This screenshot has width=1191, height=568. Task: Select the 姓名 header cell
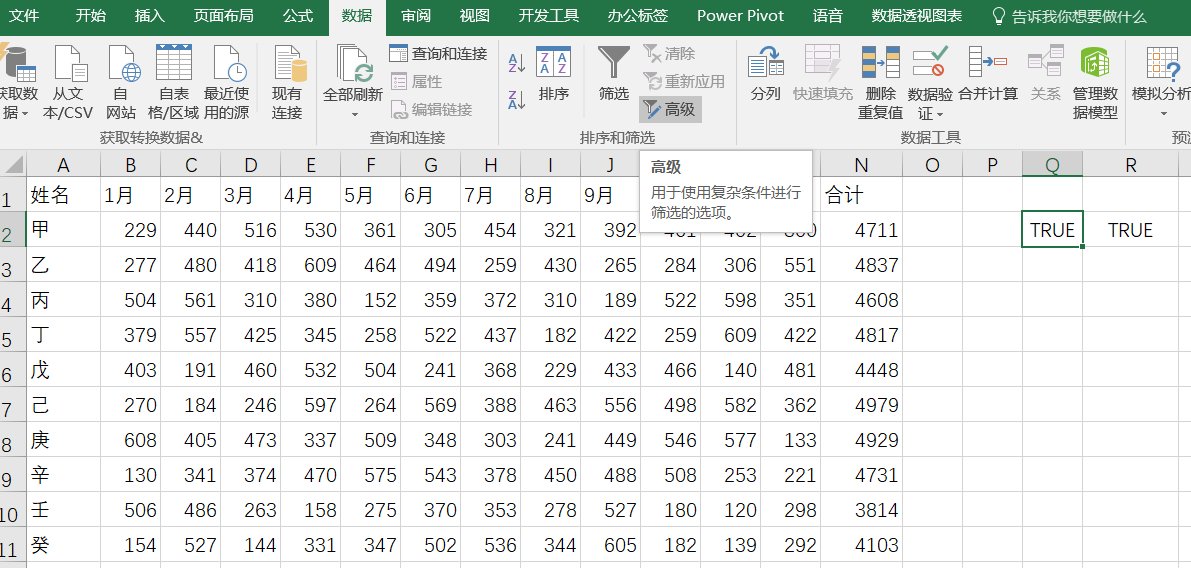pos(63,195)
